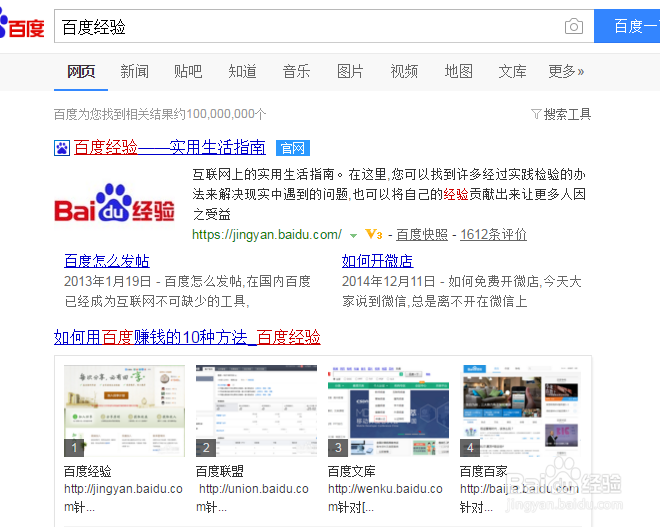
Task: Switch to the 地图 tab
Action: (458, 71)
